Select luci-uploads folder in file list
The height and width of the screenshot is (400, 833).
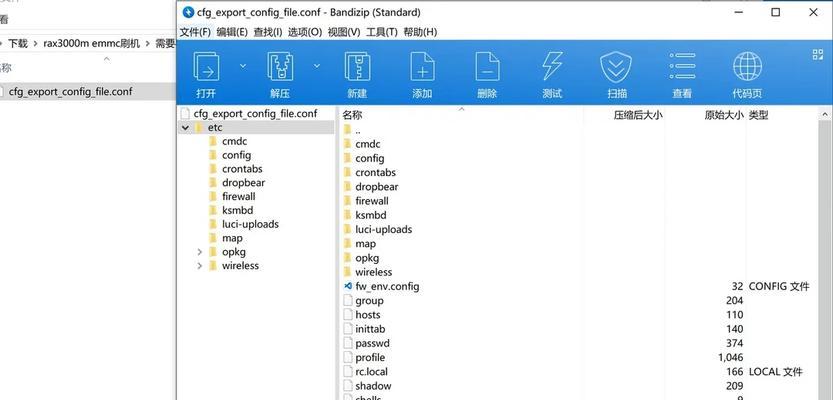pyautogui.click(x=384, y=229)
